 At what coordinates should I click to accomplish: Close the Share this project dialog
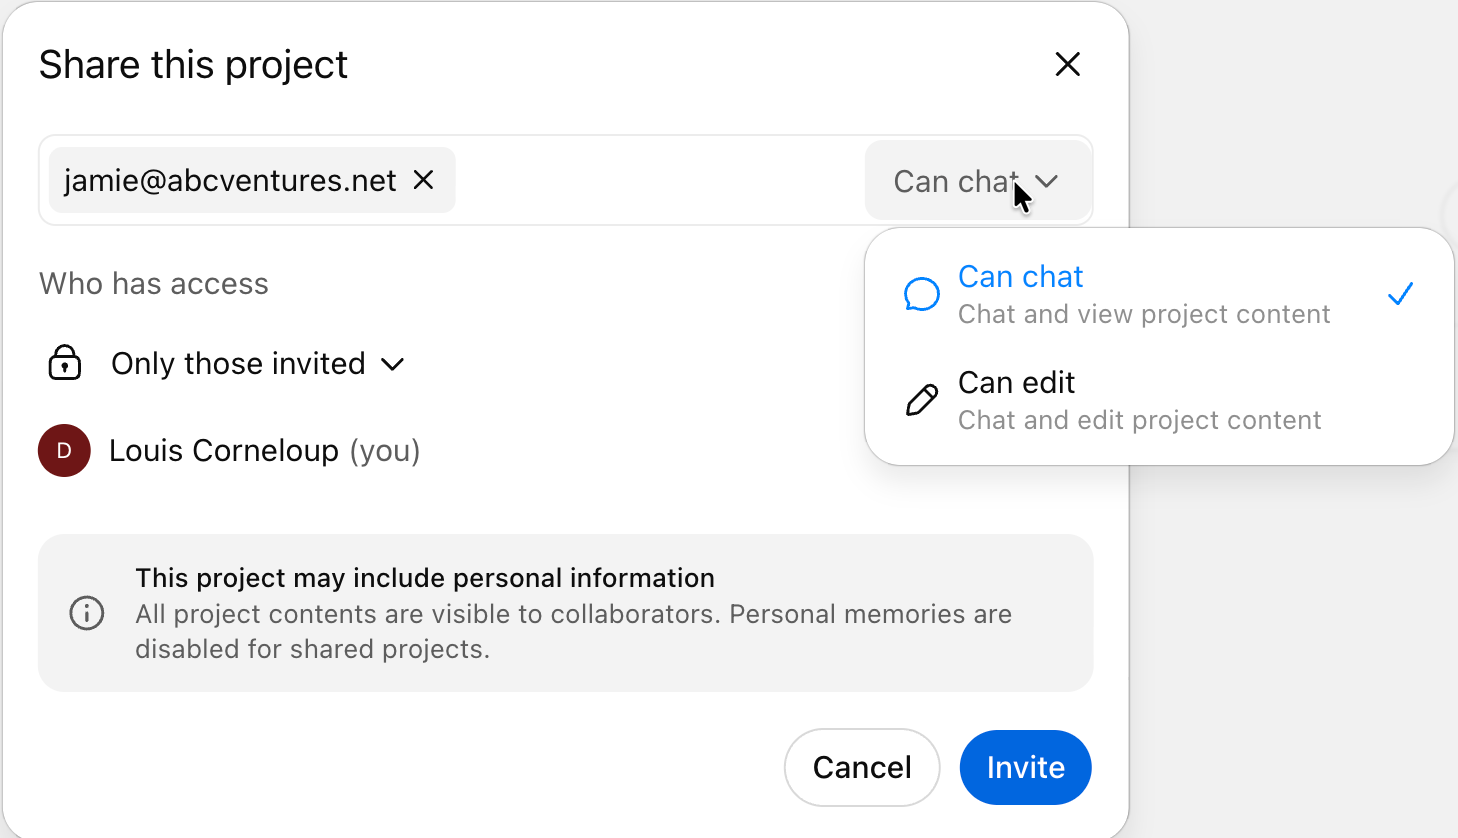(x=1068, y=65)
